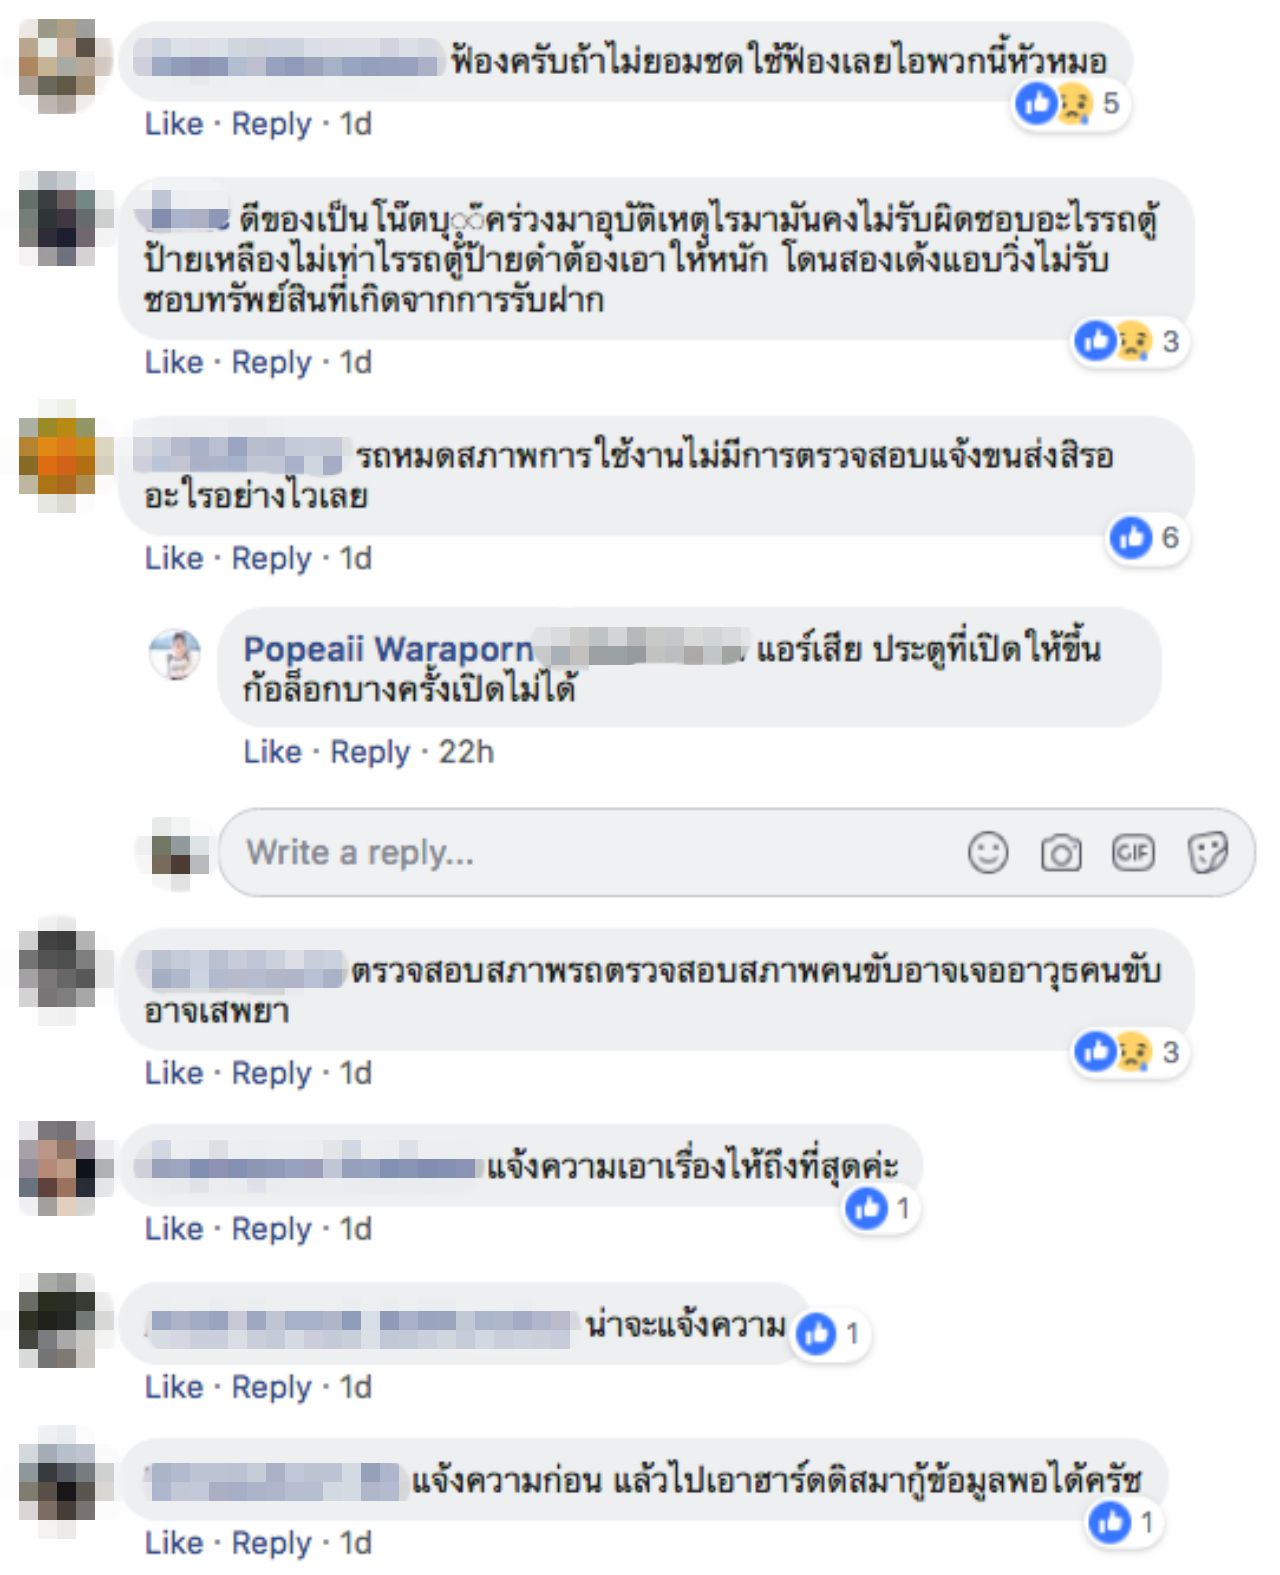
Task: Attach a photo via camera icon
Action: (1060, 853)
